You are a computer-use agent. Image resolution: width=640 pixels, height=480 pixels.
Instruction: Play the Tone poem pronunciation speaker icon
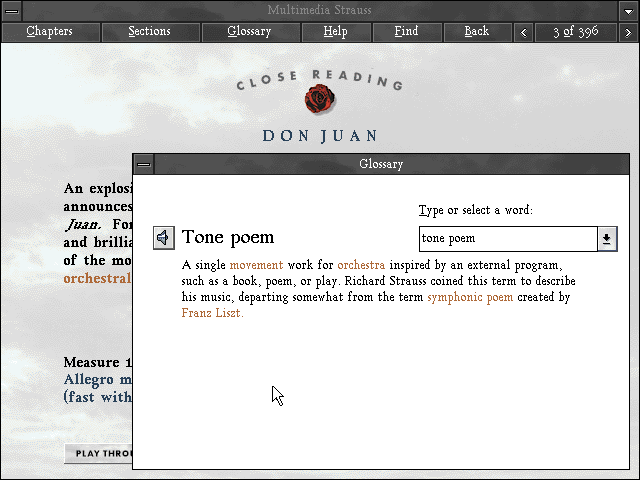pyautogui.click(x=164, y=238)
